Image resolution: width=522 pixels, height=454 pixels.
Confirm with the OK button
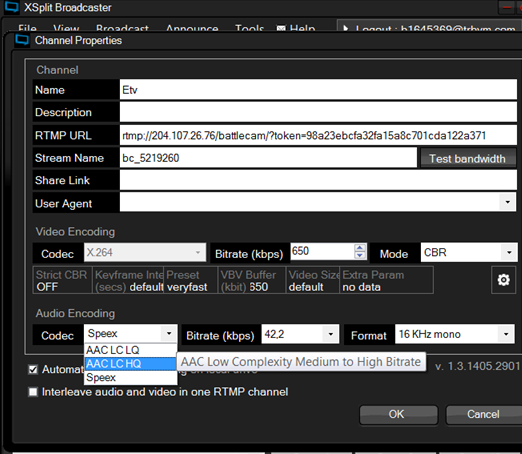(x=398, y=414)
